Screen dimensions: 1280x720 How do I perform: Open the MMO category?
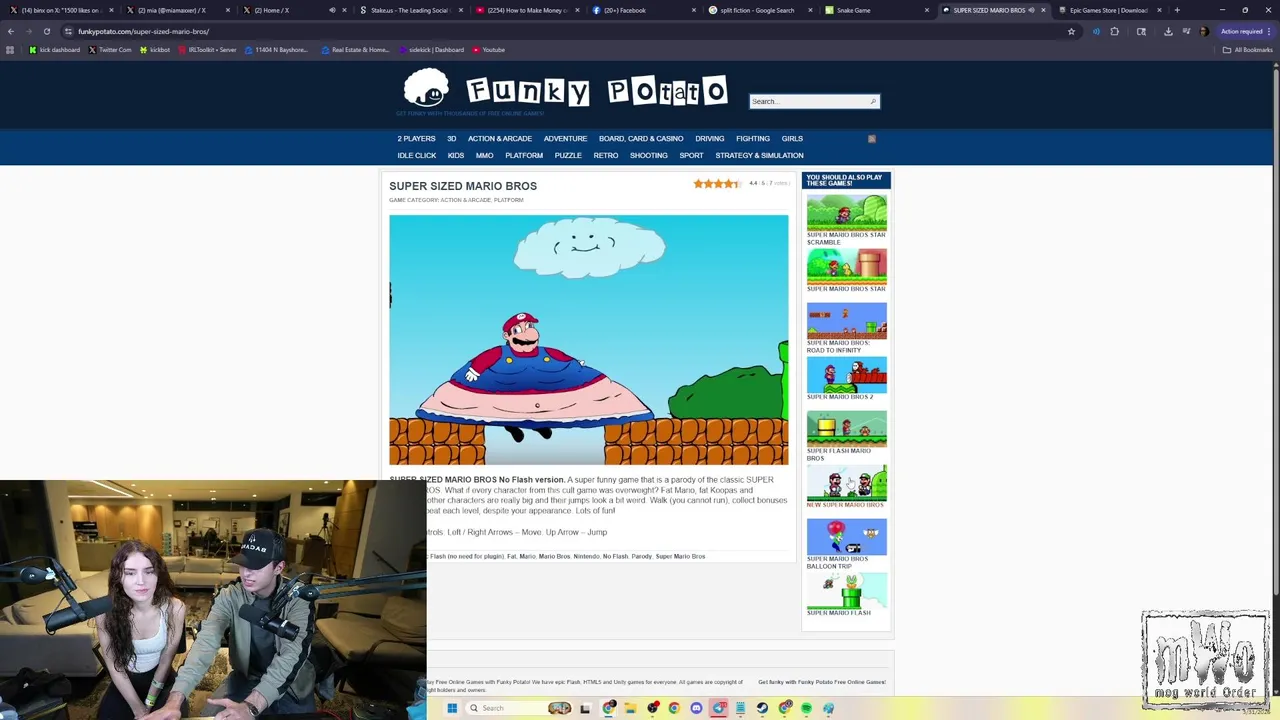click(x=484, y=155)
